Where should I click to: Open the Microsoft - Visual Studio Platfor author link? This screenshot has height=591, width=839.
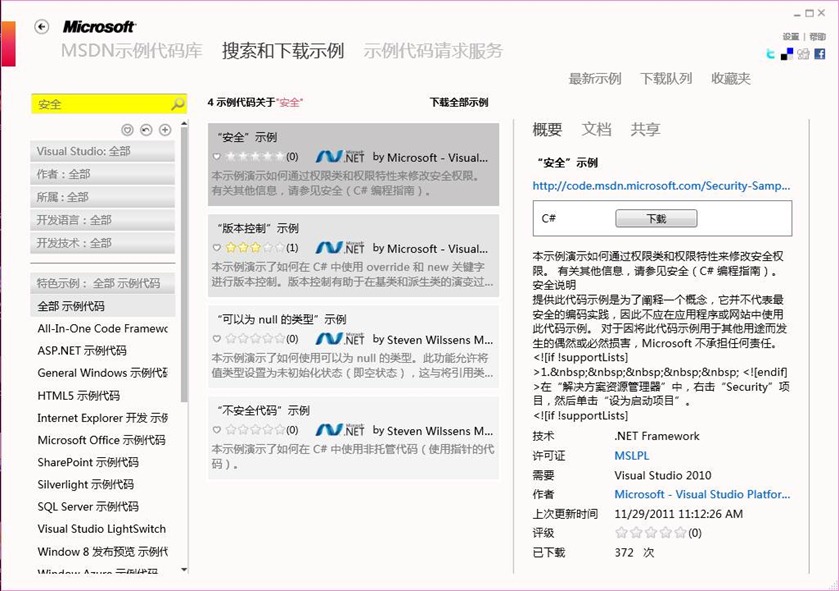click(x=702, y=494)
